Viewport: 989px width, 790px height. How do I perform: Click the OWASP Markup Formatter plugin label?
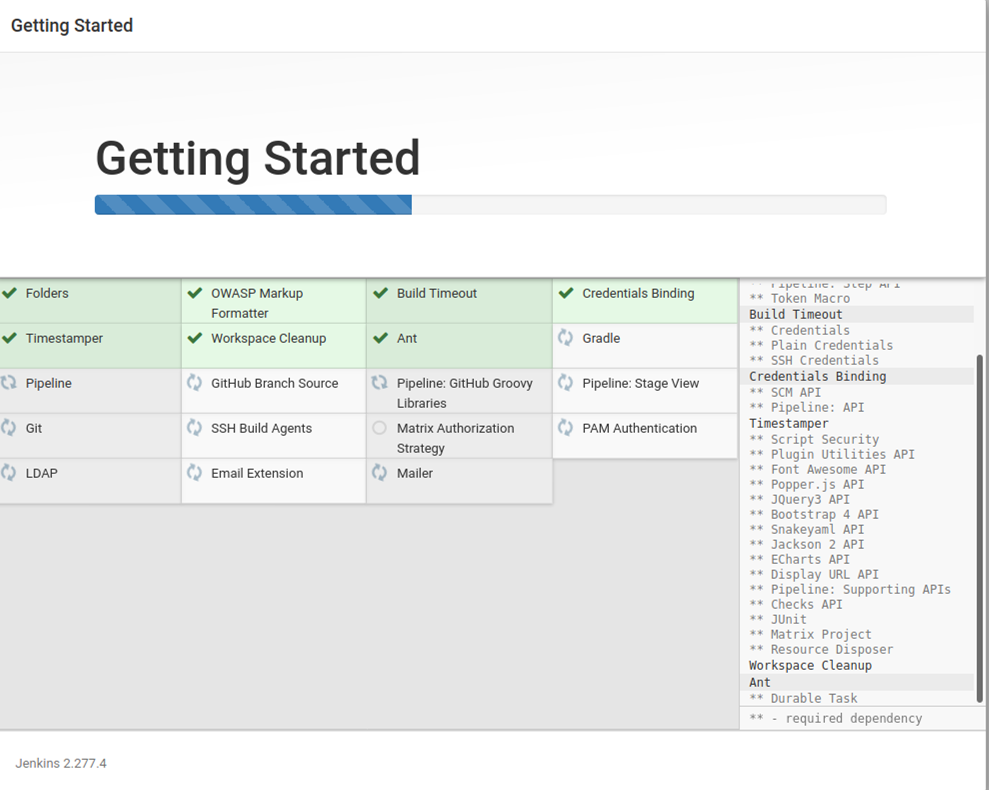pyautogui.click(x=257, y=304)
